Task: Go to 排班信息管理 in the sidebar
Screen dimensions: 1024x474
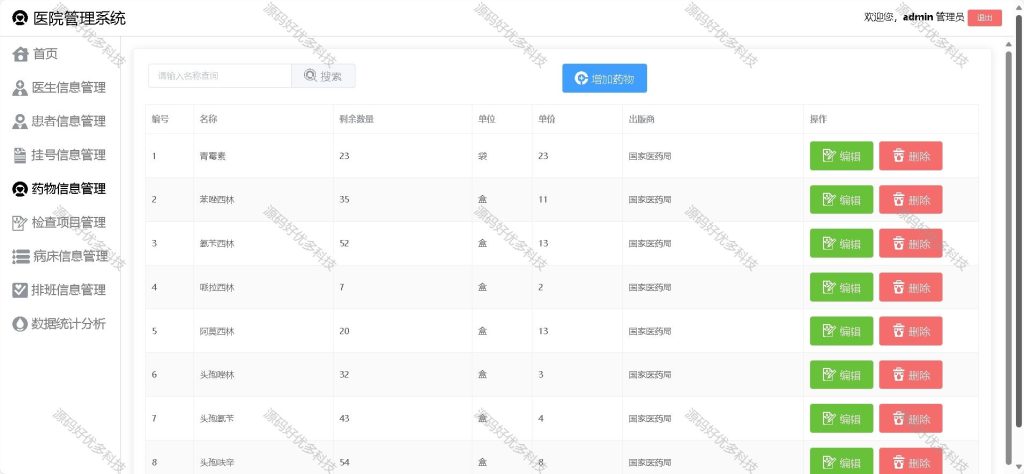Action: tap(59, 290)
